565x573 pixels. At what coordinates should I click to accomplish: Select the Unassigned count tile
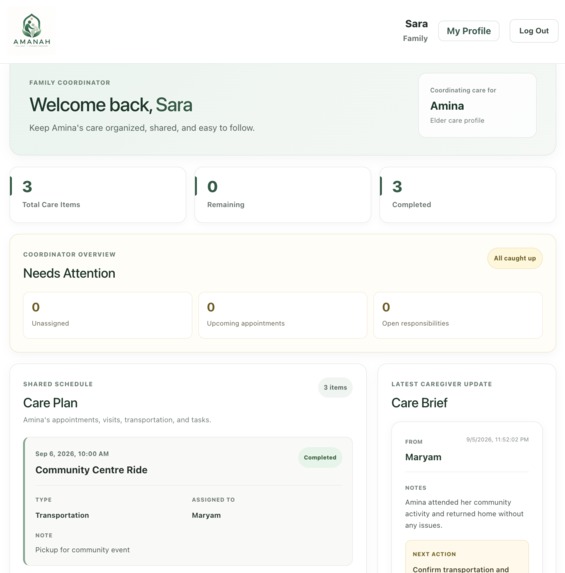point(107,315)
